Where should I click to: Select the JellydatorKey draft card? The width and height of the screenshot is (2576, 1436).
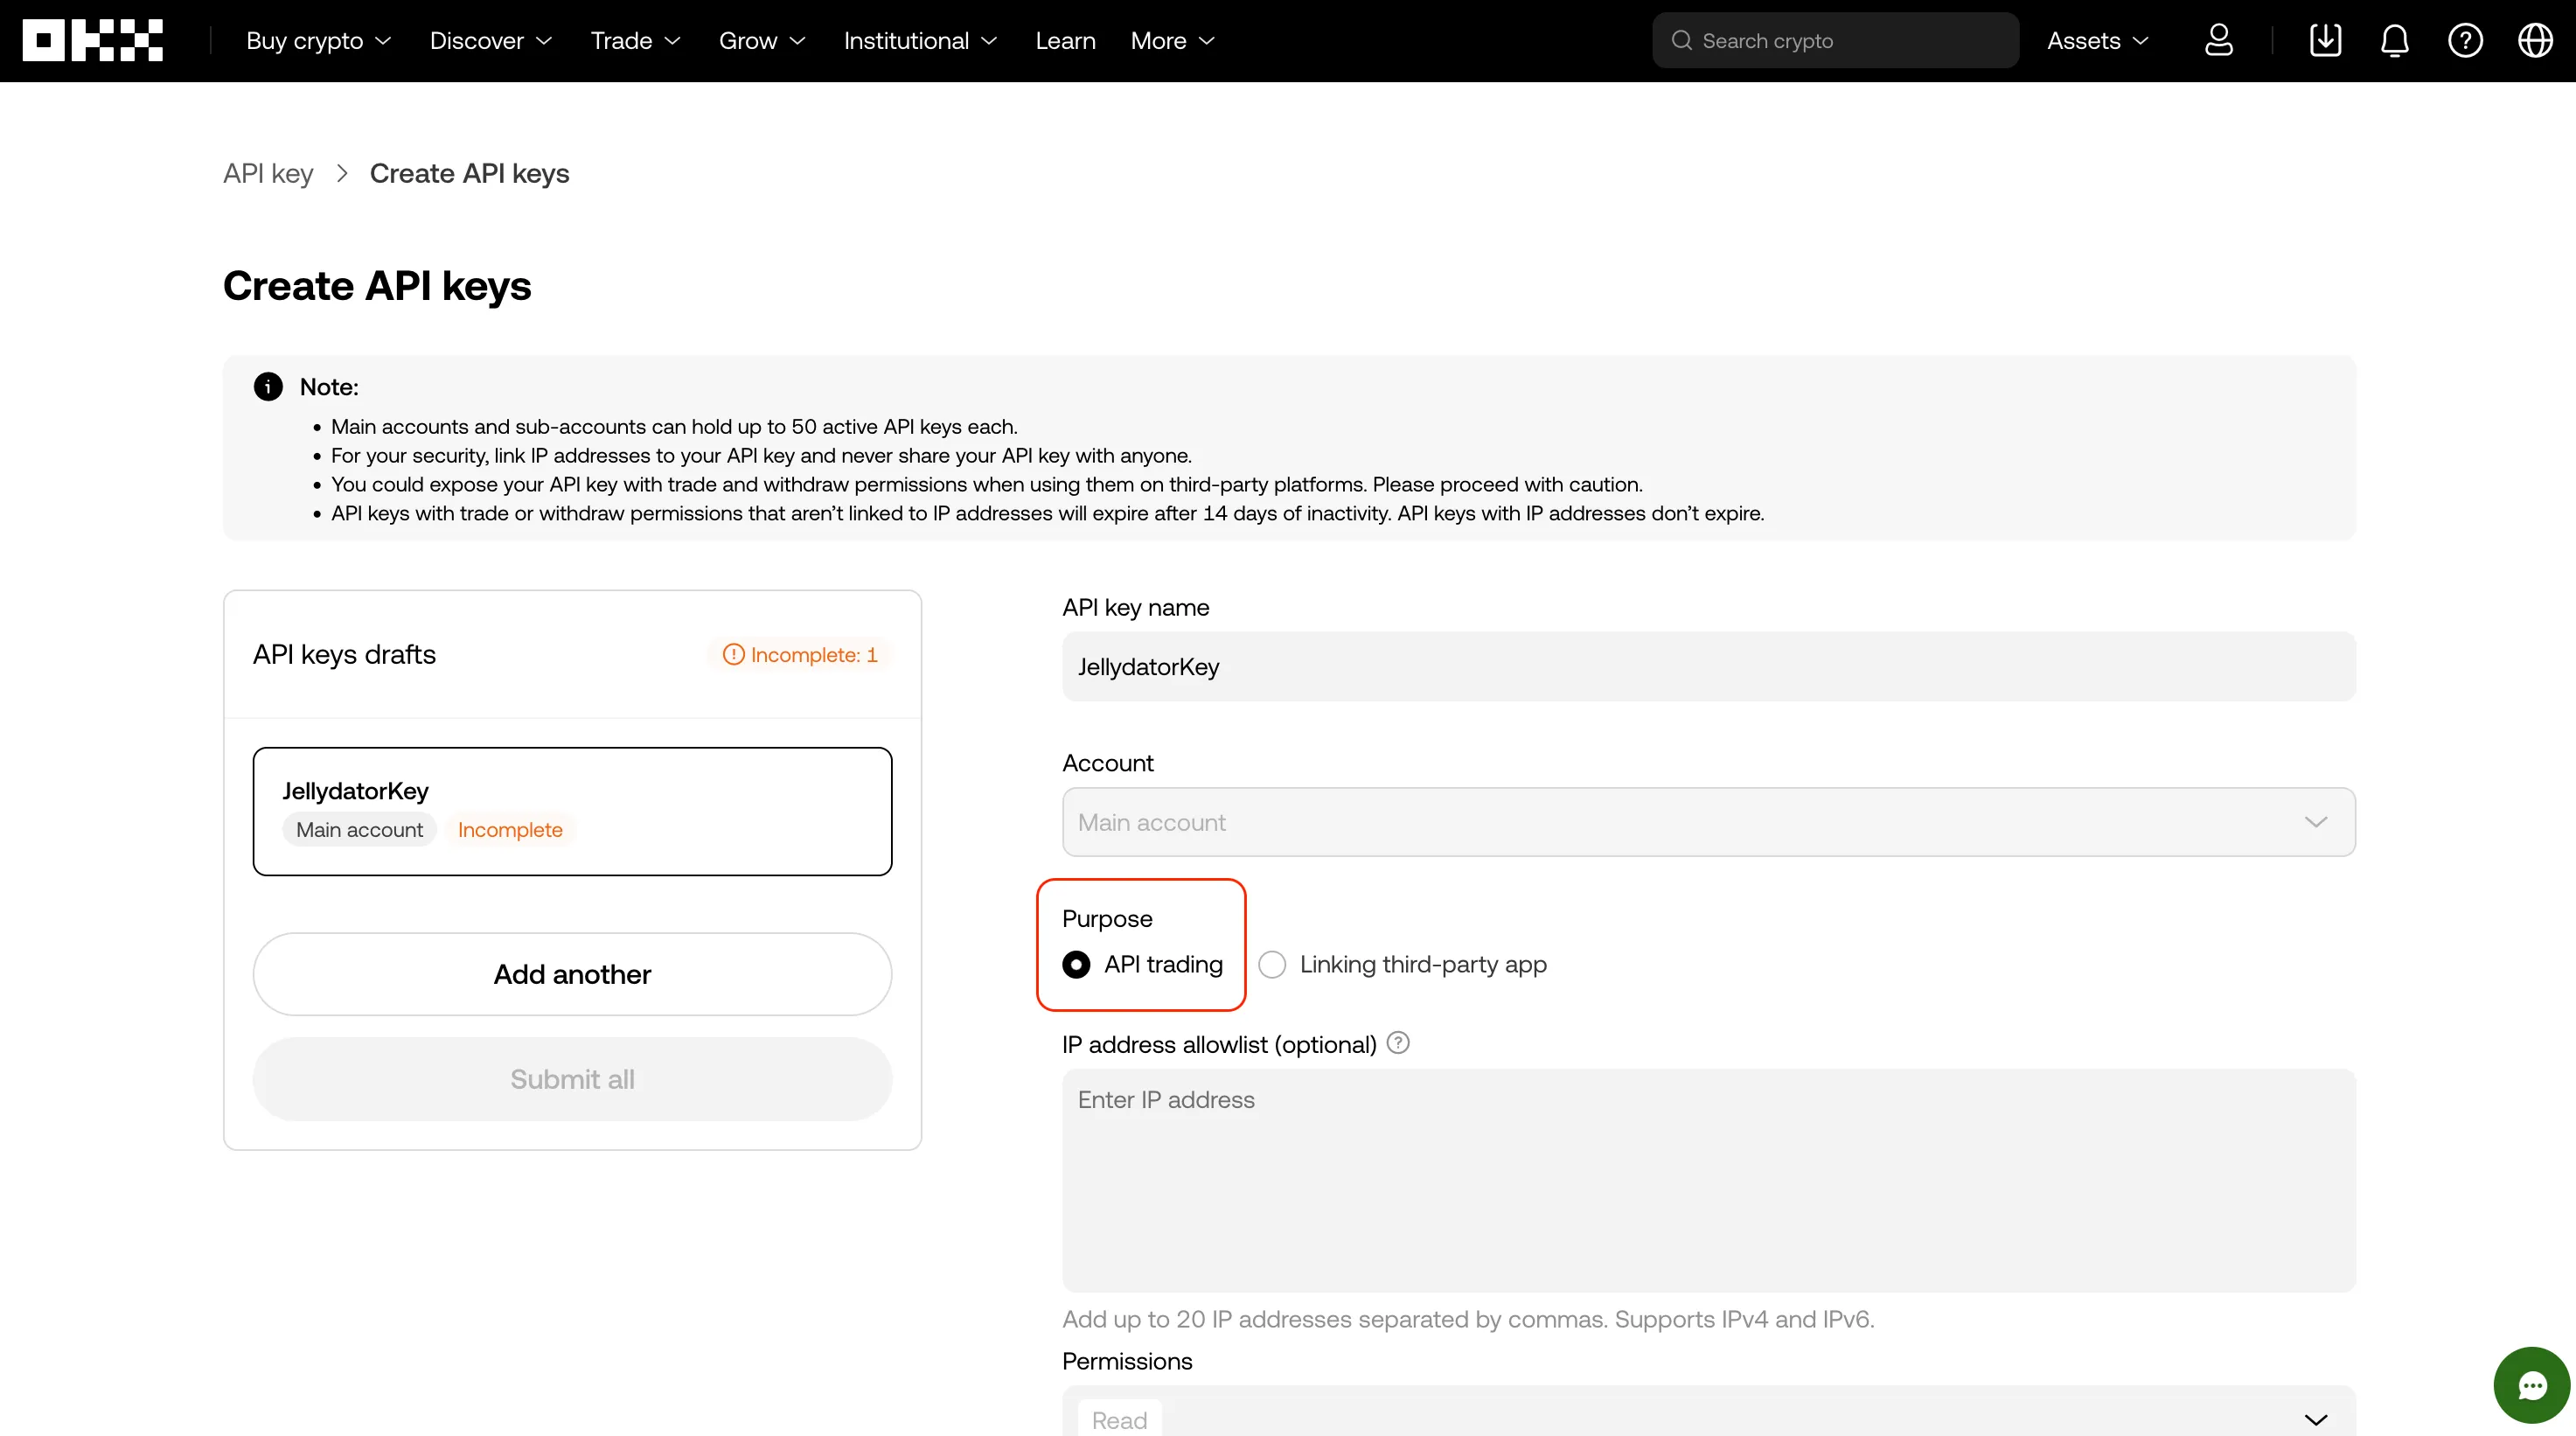(x=572, y=811)
